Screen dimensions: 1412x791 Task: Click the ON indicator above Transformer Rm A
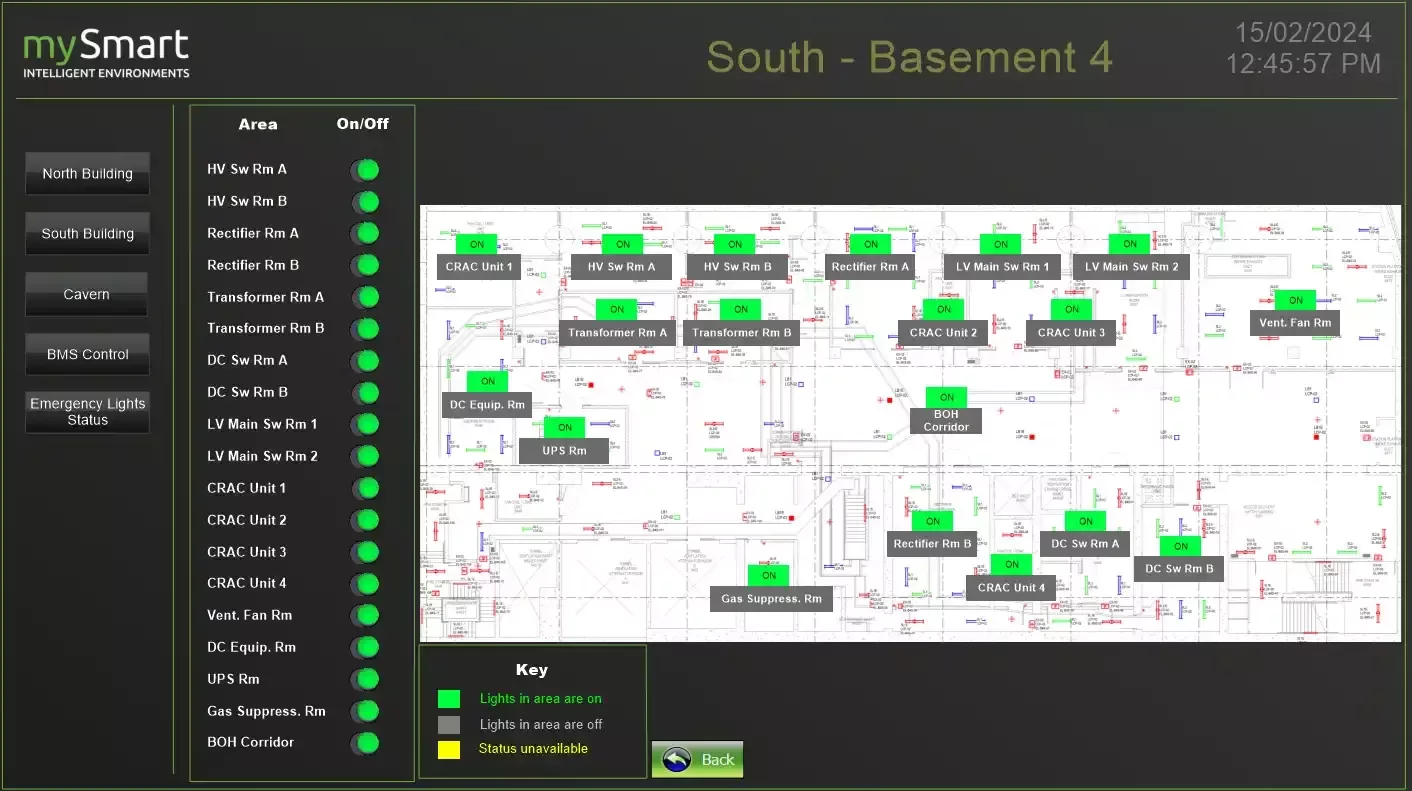tap(616, 309)
